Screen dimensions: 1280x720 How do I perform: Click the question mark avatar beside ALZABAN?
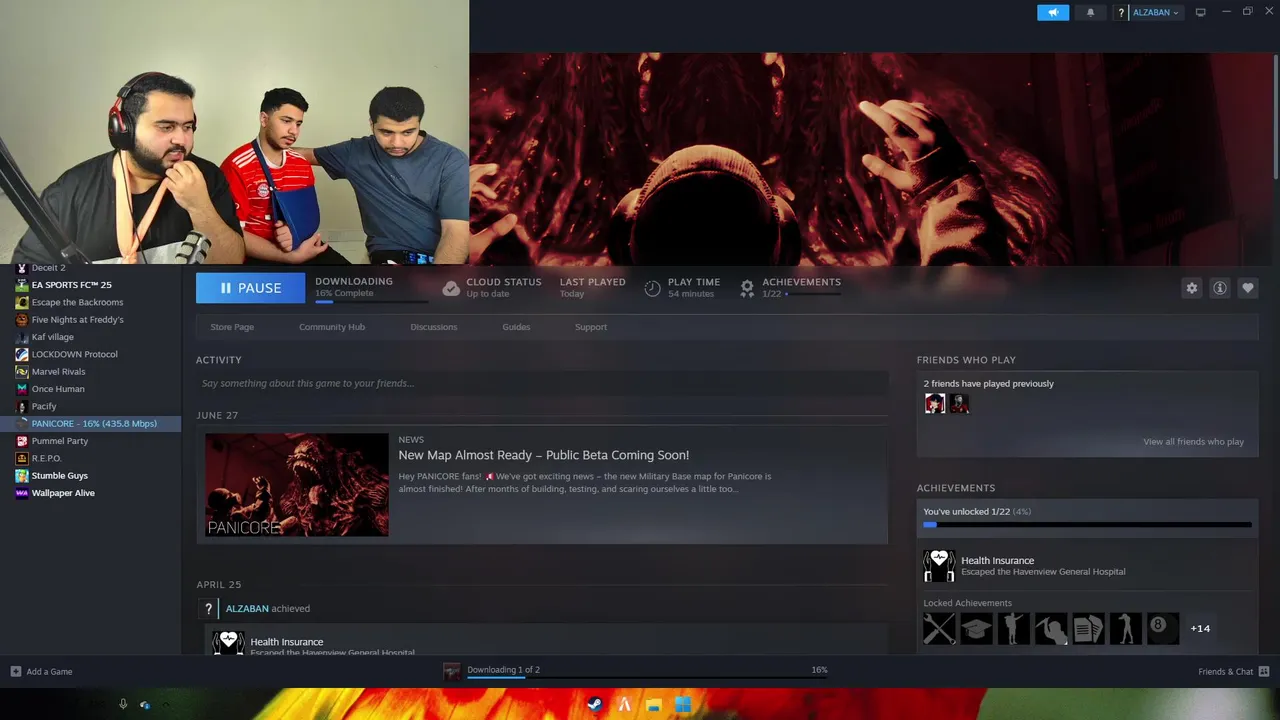[x=1121, y=12]
